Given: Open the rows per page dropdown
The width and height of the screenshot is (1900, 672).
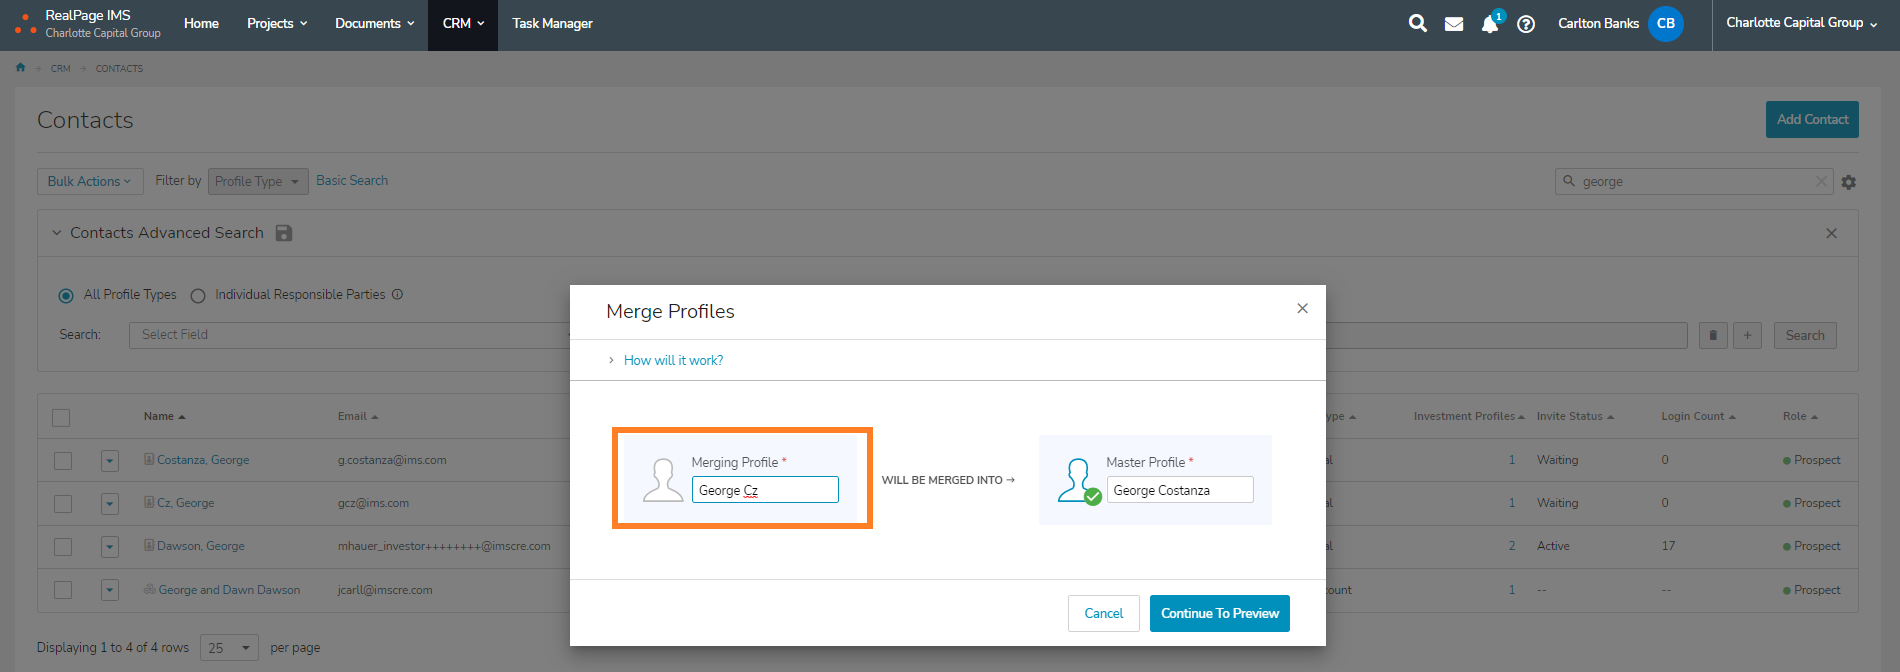Looking at the screenshot, I should point(229,648).
